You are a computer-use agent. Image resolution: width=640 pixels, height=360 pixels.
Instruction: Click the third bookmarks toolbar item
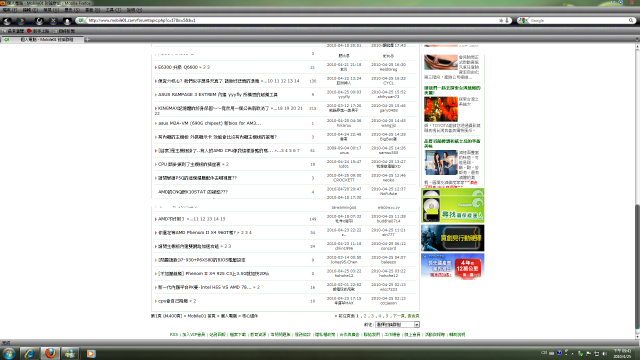click(64, 31)
